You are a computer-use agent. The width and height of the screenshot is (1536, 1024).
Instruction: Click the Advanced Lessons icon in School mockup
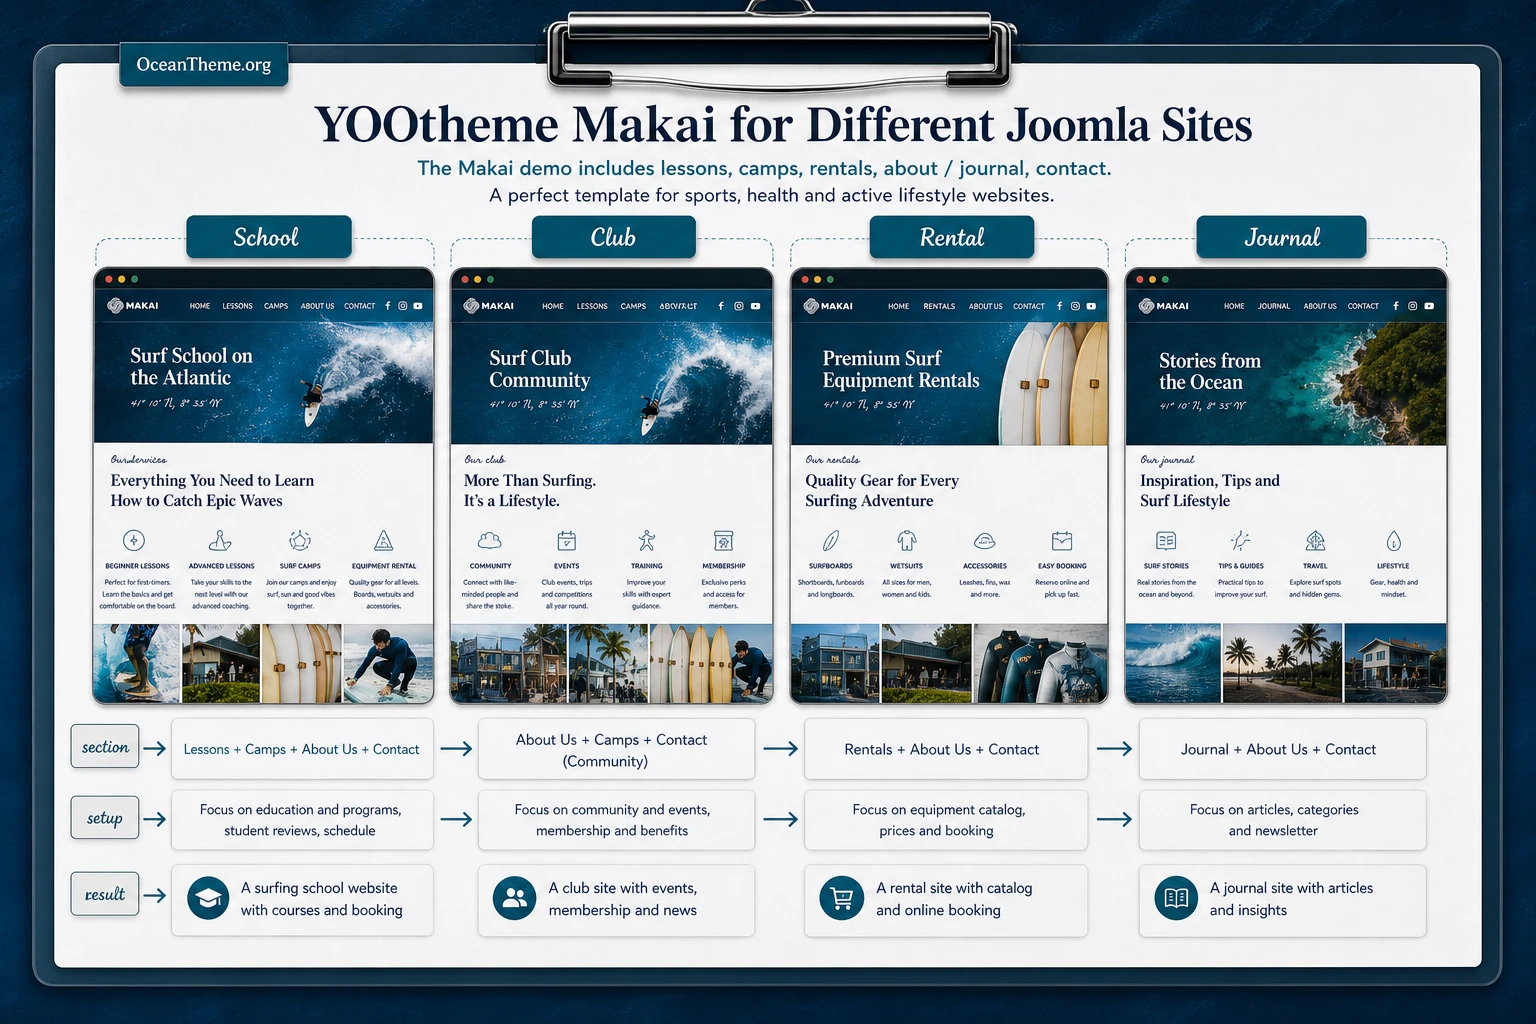click(220, 541)
